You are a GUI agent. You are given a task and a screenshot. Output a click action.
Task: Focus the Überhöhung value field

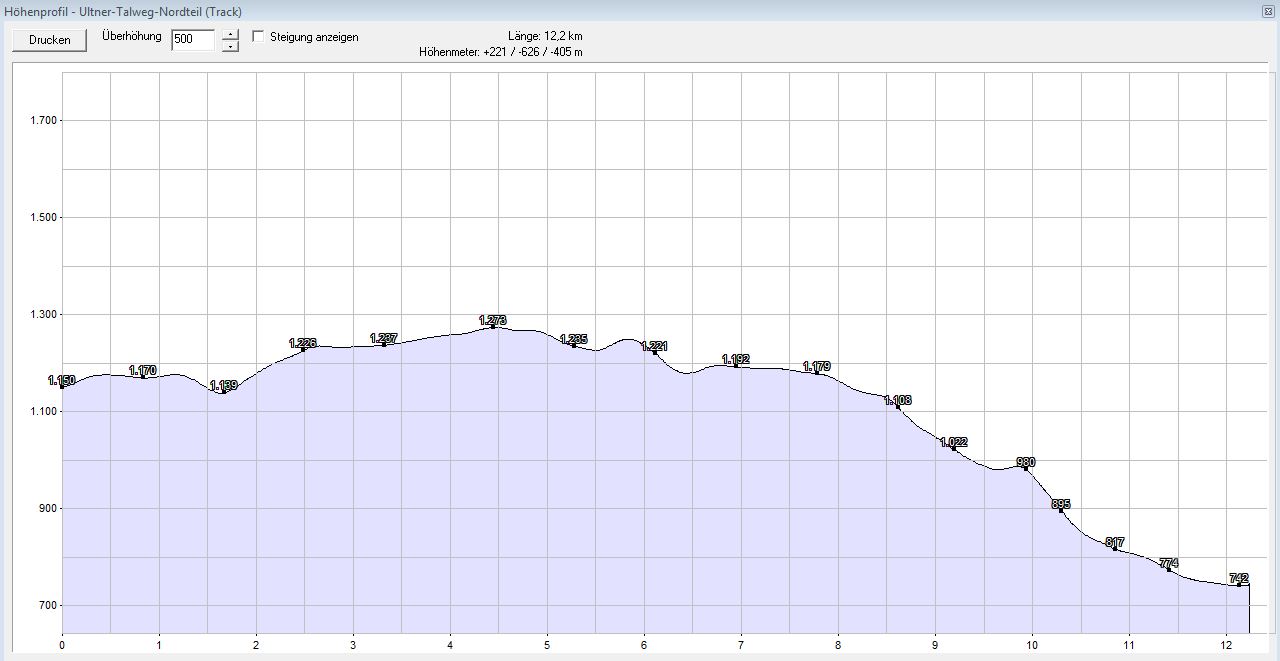coord(192,40)
